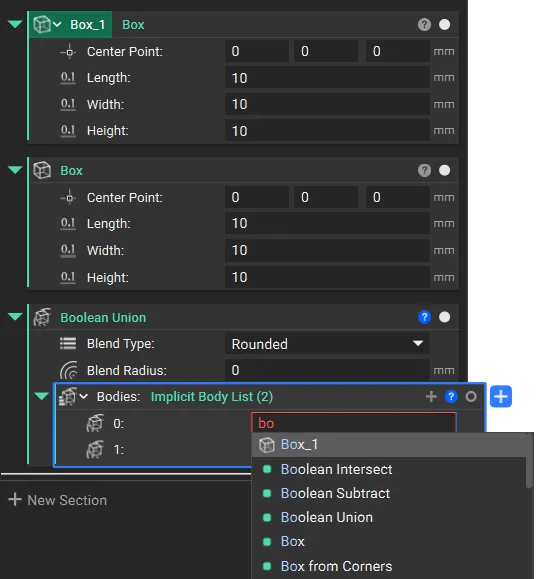
Task: Select the Box_1 name label
Action: click(87, 25)
